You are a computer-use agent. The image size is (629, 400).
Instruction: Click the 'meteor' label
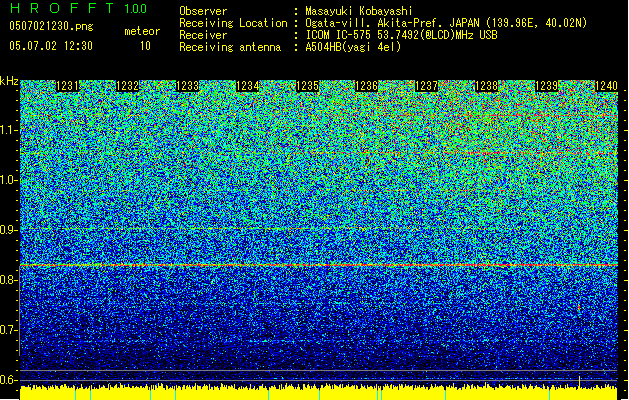pos(142,31)
